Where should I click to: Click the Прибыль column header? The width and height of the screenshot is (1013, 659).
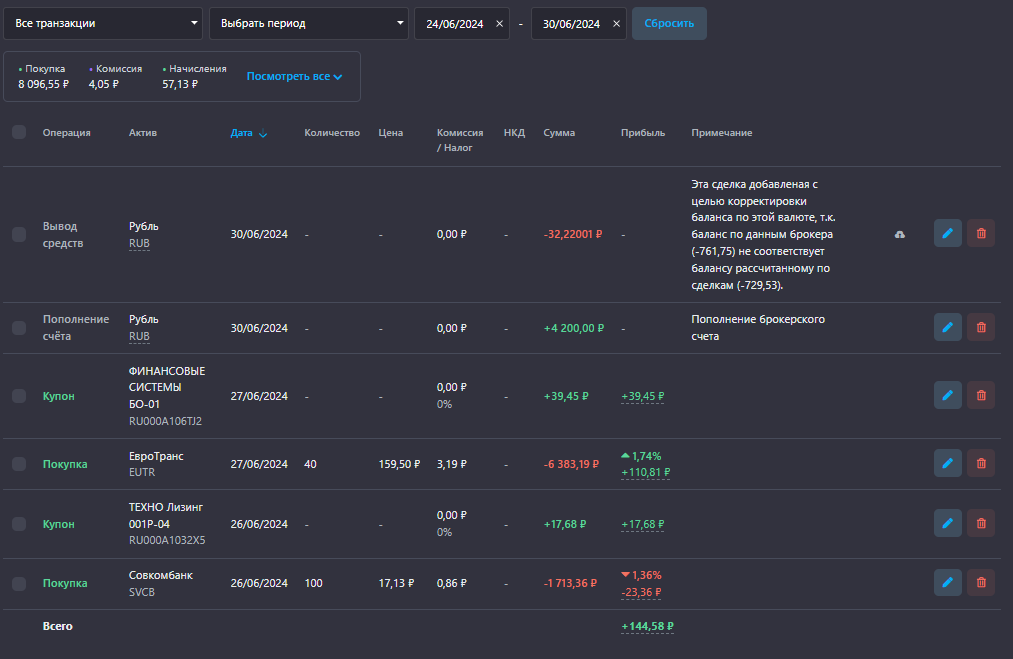click(643, 132)
